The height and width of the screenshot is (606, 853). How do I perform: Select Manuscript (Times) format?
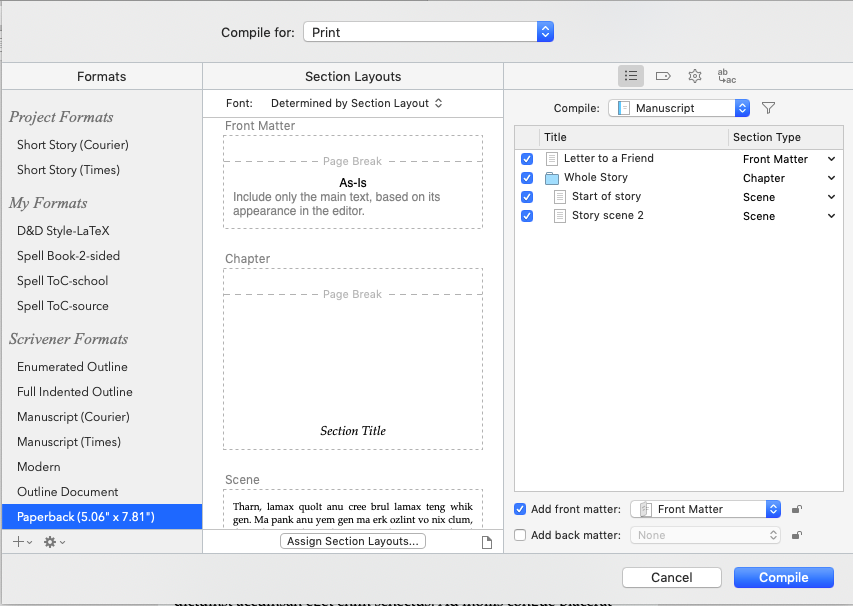click(69, 442)
